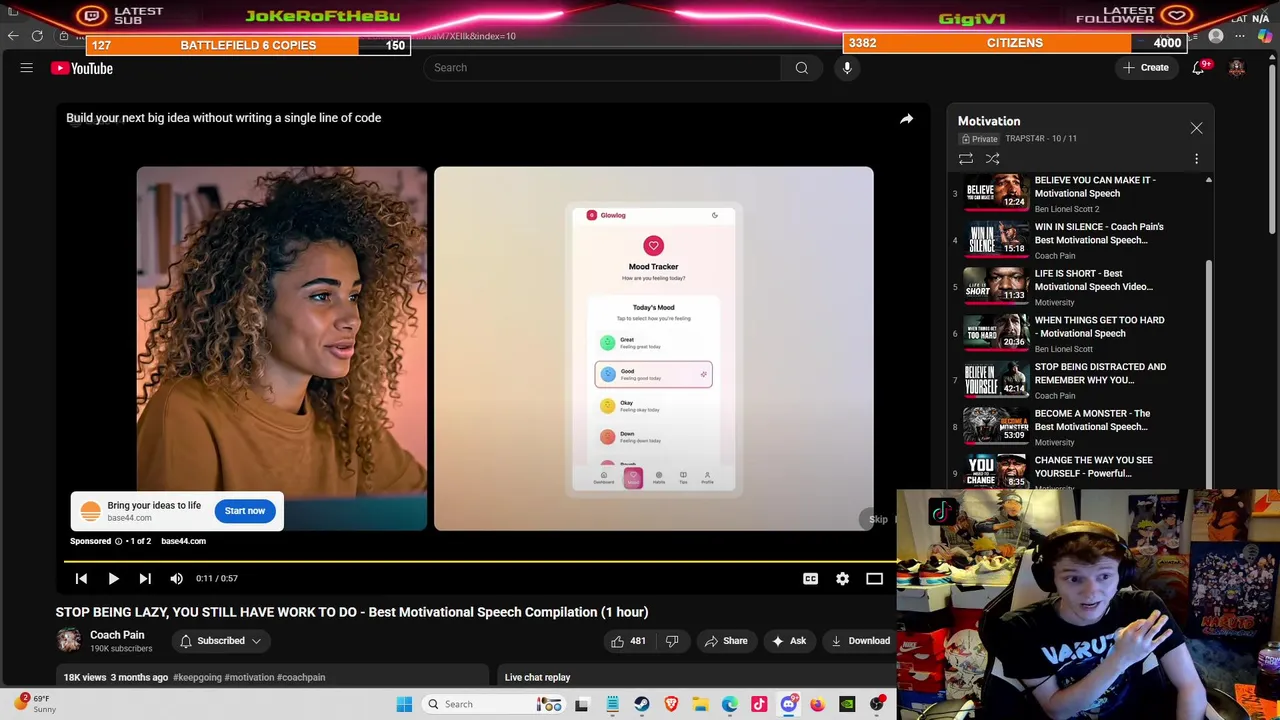This screenshot has width=1280, height=720.
Task: Skip to the next video
Action: pos(145,578)
